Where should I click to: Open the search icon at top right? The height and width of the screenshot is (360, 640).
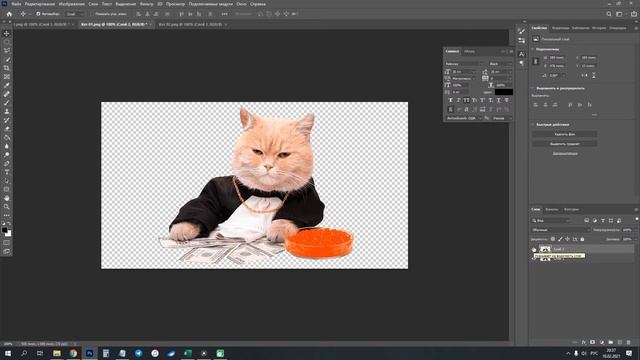(x=609, y=14)
